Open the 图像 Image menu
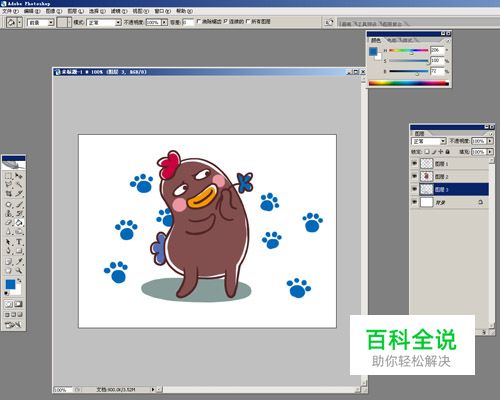This screenshot has height=400, width=500. [x=54, y=11]
